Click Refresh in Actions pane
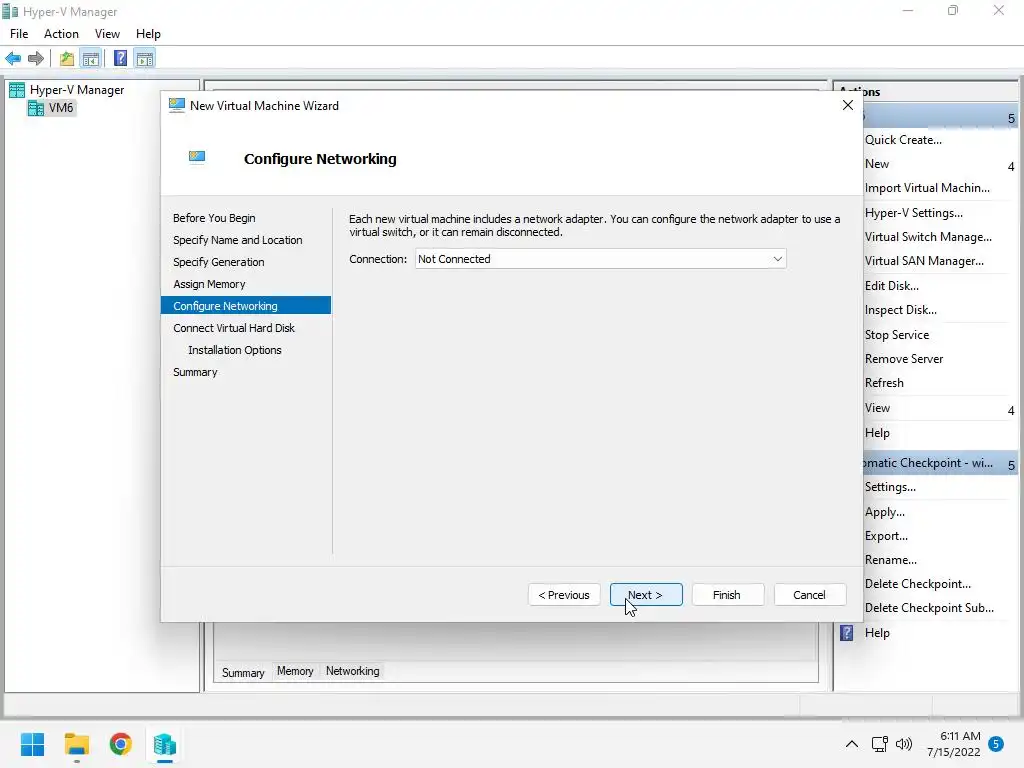Image resolution: width=1024 pixels, height=768 pixels. pos(884,383)
